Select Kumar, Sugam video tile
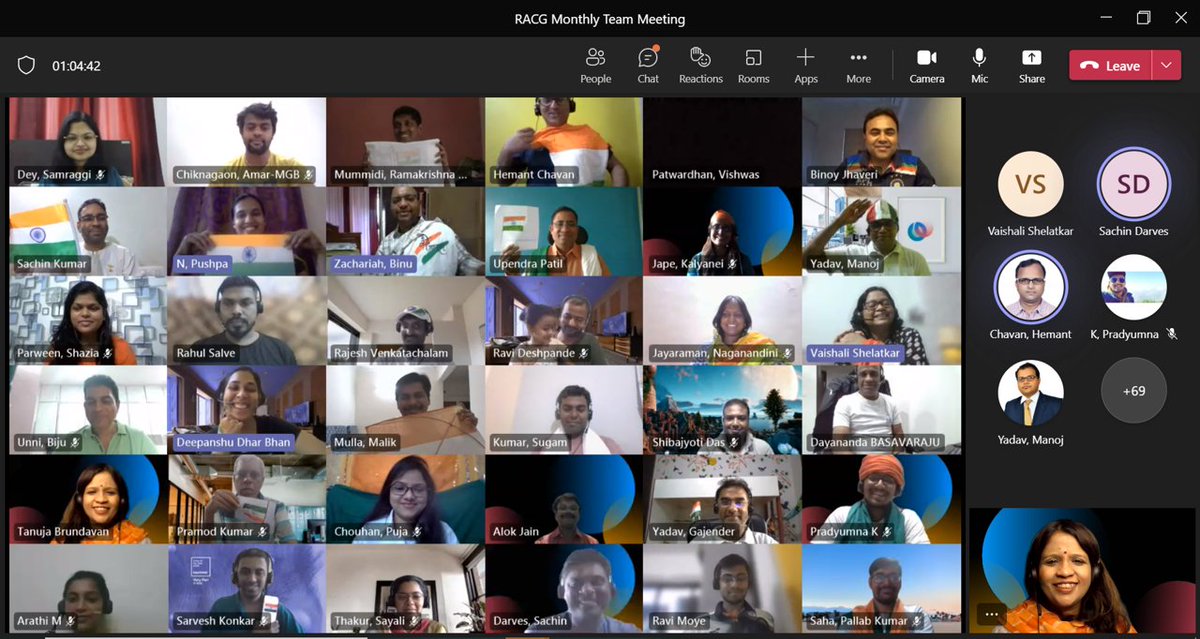Image resolution: width=1200 pixels, height=639 pixels. [563, 410]
